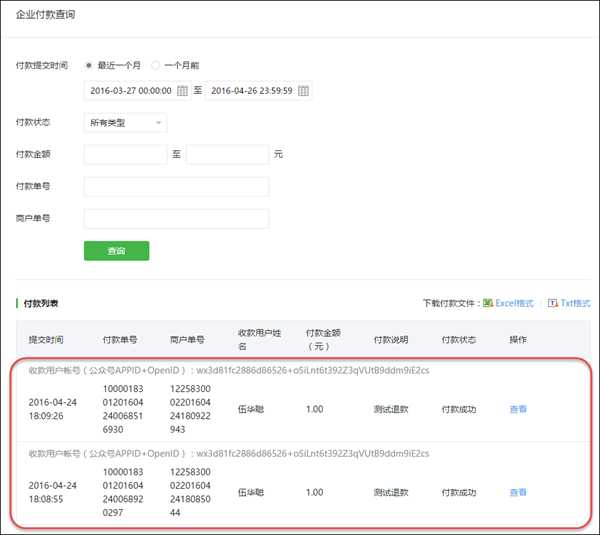Click payee name in 18:09:26 row
This screenshot has width=600, height=535.
tap(251, 409)
